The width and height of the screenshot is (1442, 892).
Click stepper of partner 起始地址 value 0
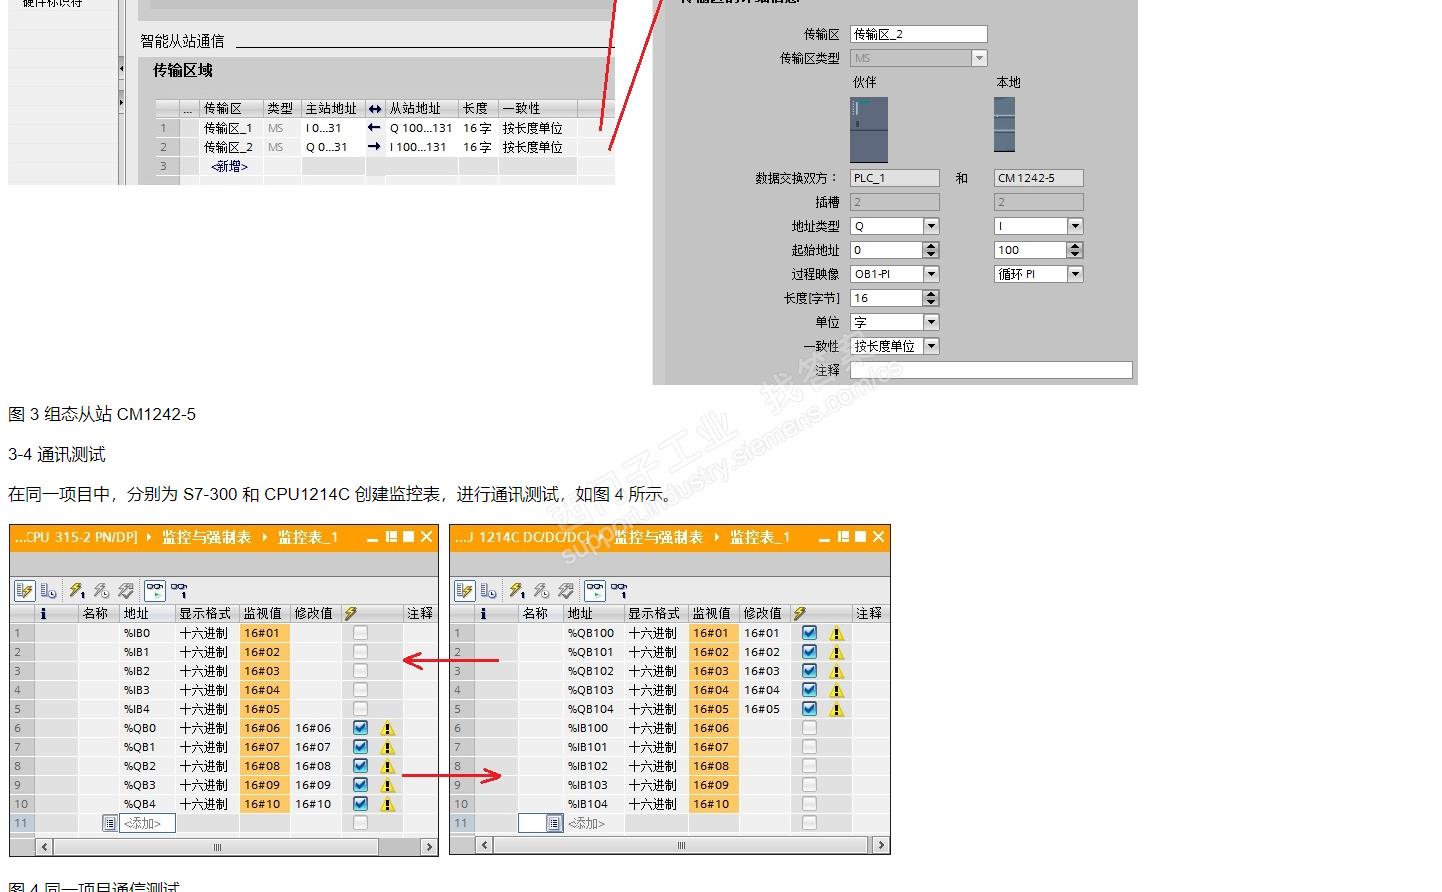tap(931, 250)
